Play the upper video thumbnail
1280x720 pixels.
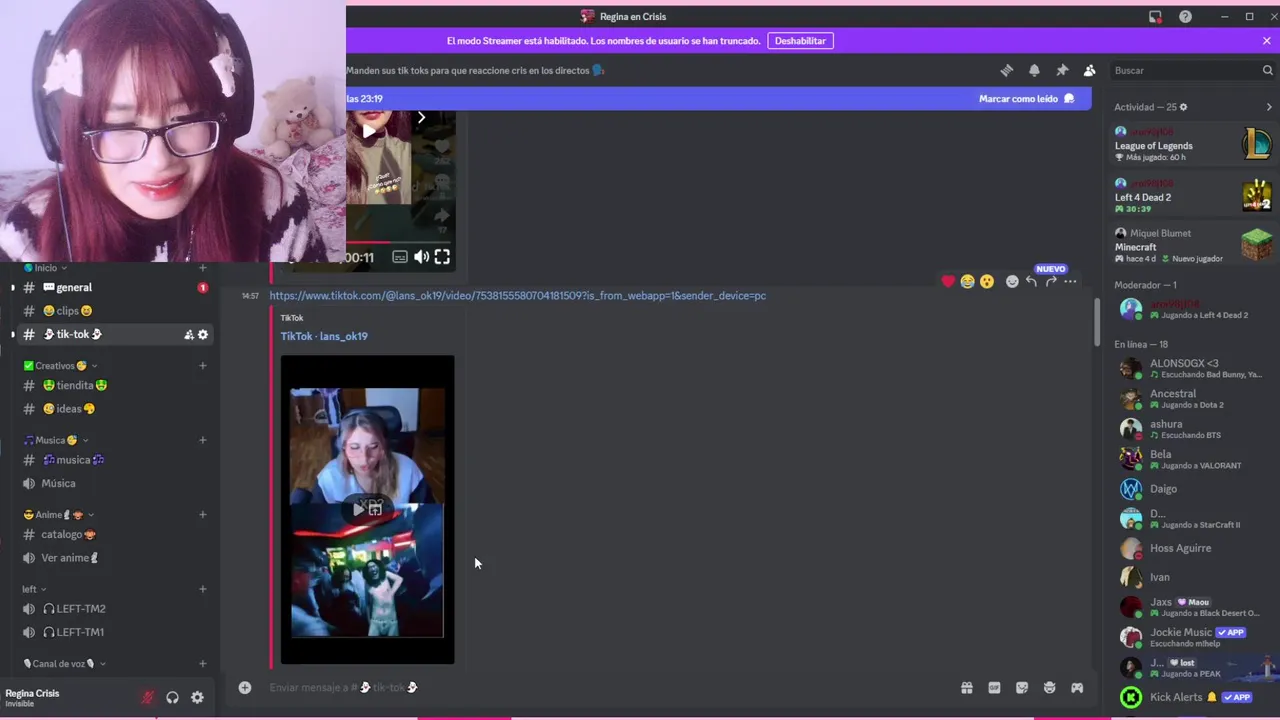(368, 131)
